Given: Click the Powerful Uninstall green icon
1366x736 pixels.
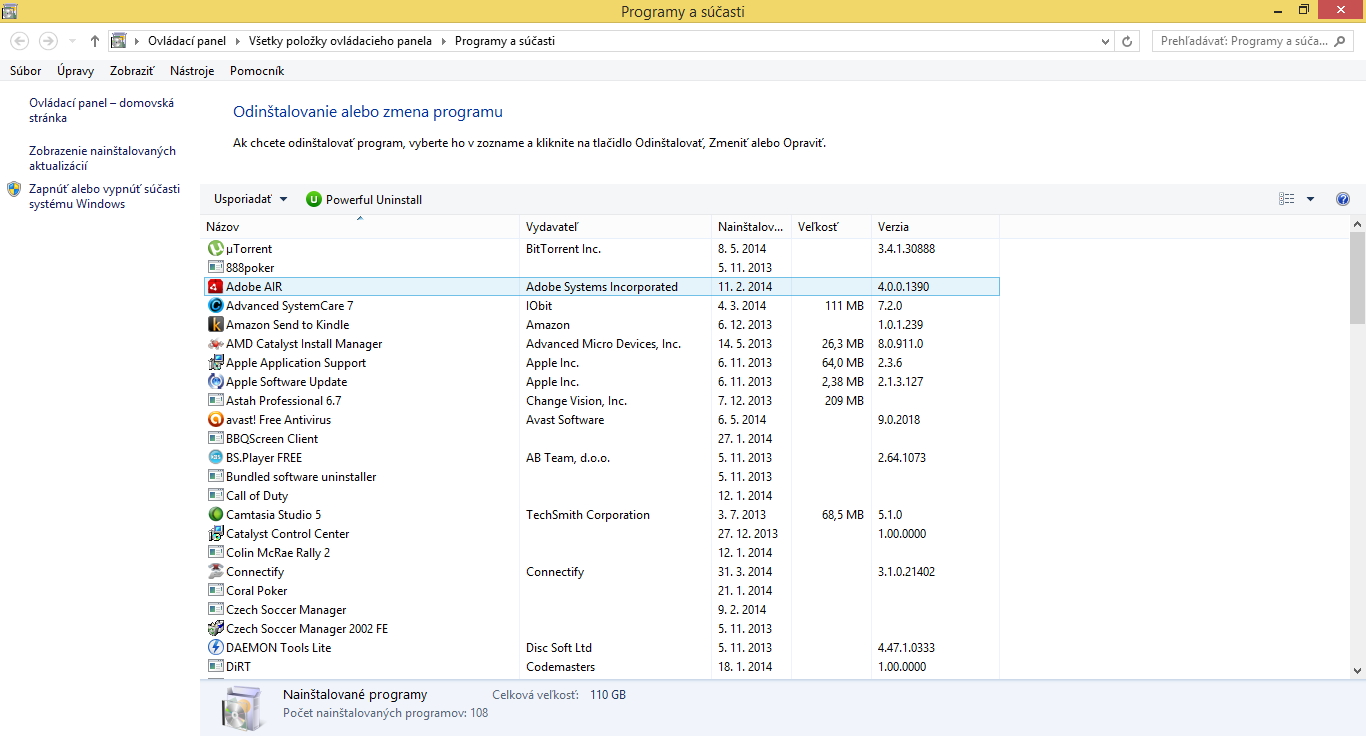Looking at the screenshot, I should pos(314,199).
